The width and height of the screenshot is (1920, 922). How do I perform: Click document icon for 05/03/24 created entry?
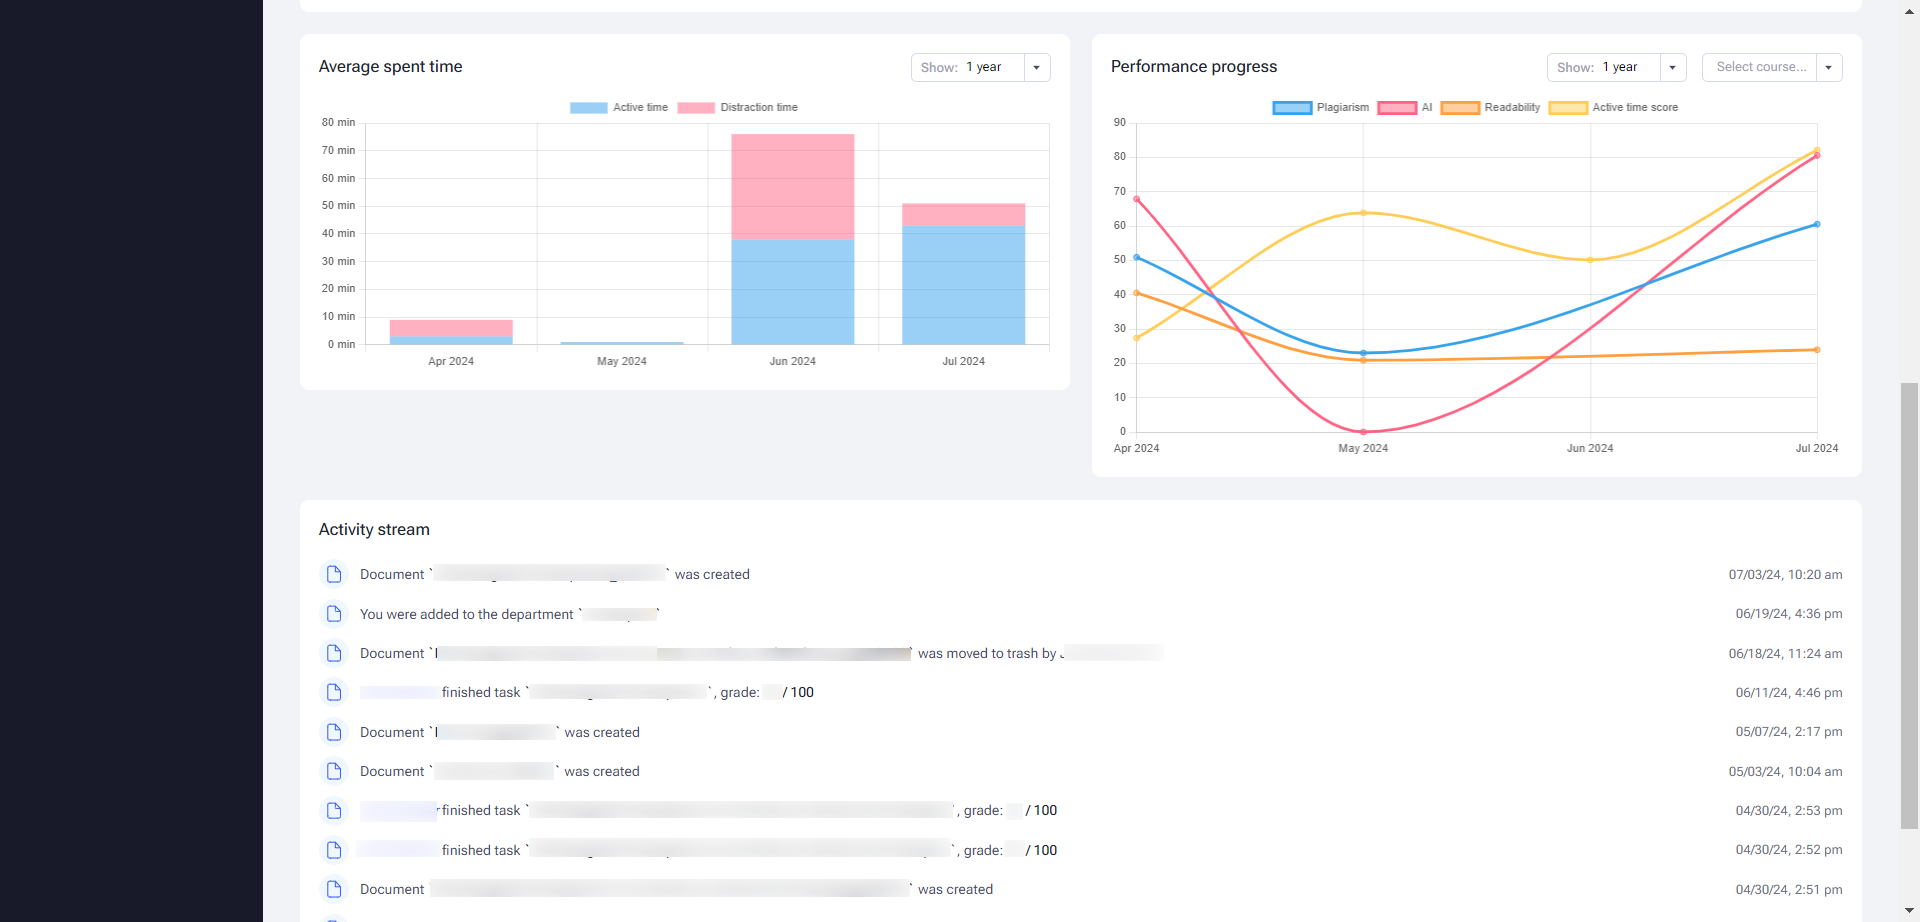(x=334, y=771)
